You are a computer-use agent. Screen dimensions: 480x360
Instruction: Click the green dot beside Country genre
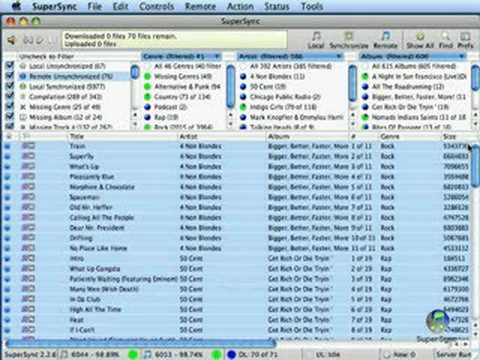[147, 97]
